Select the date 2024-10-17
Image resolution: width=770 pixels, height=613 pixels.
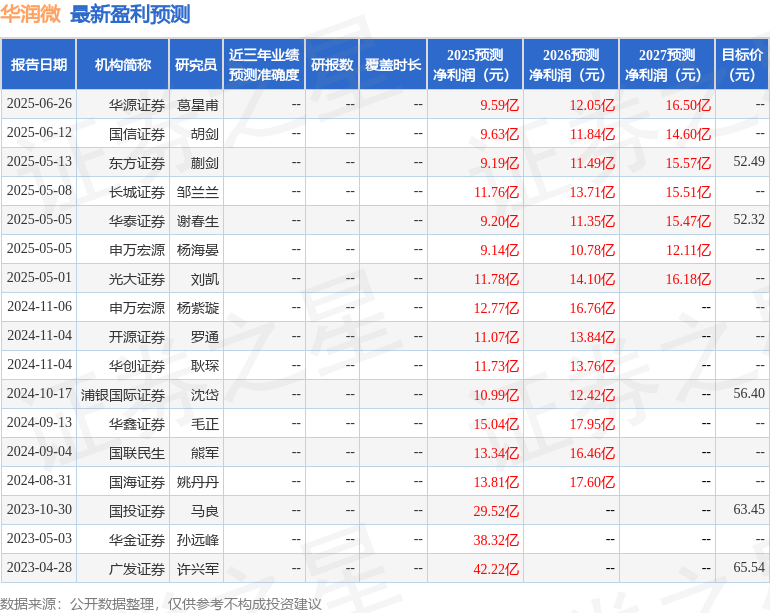[x=39, y=393]
